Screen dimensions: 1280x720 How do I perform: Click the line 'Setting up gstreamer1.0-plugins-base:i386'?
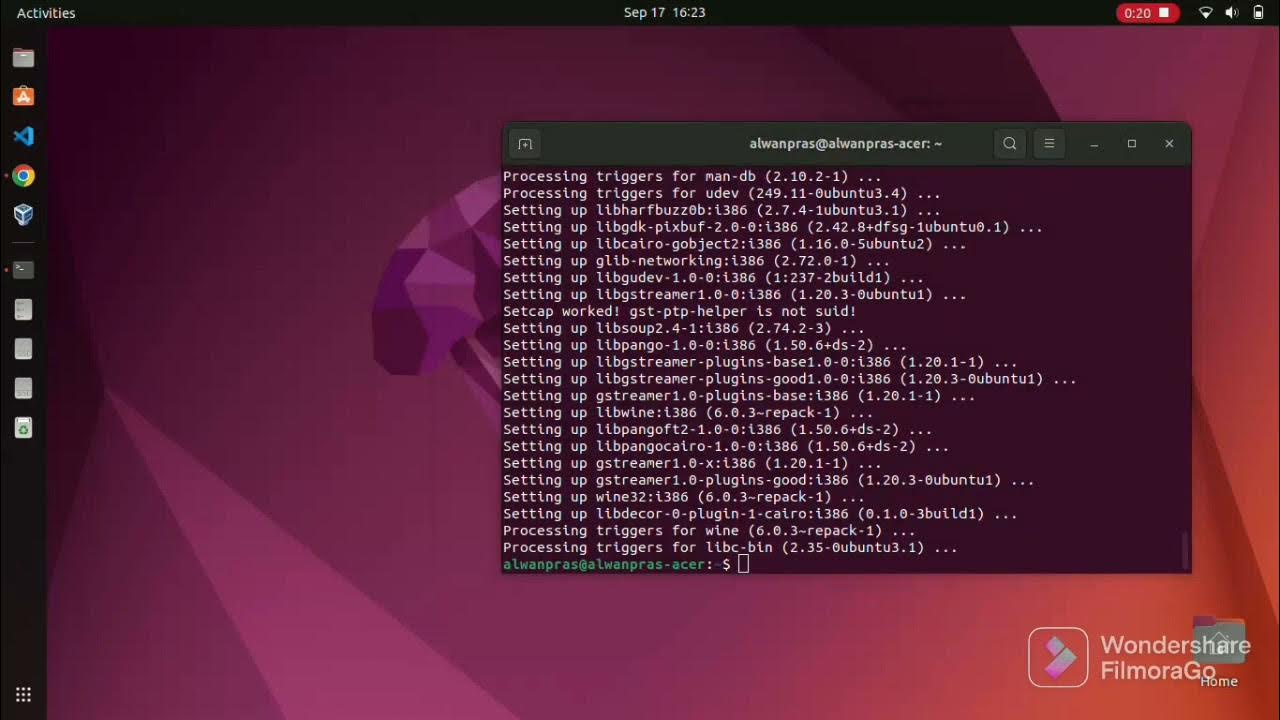[739, 396]
